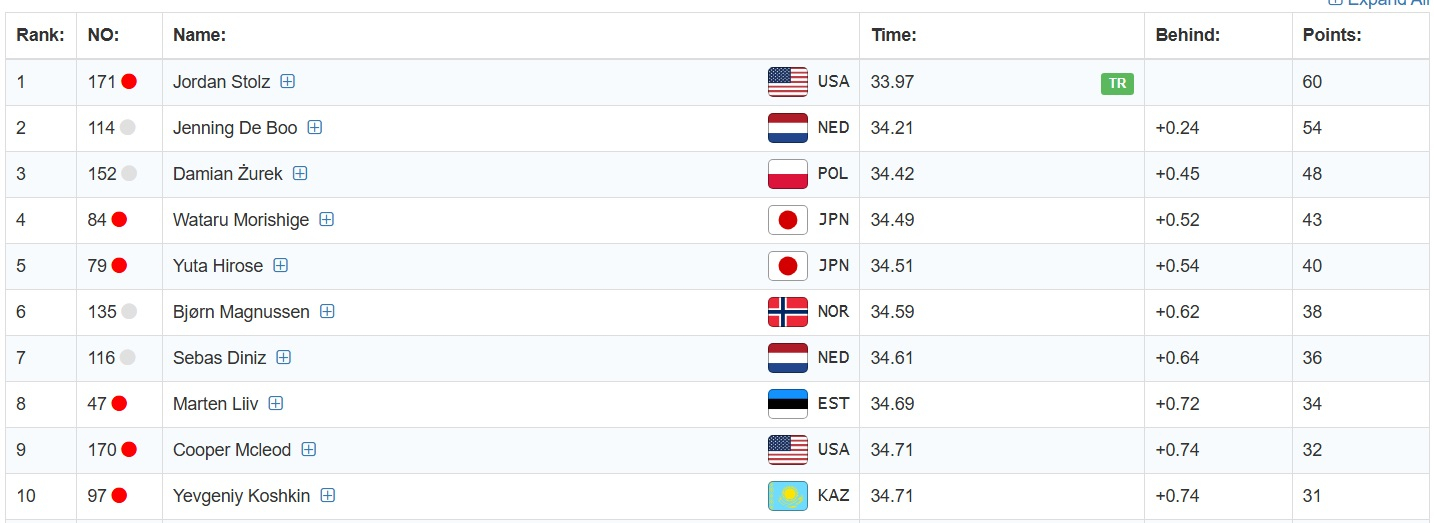Viewport: 1434px width, 523px height.
Task: Click plus icon beside Yevgeniy Koshkin
Action: (327, 495)
